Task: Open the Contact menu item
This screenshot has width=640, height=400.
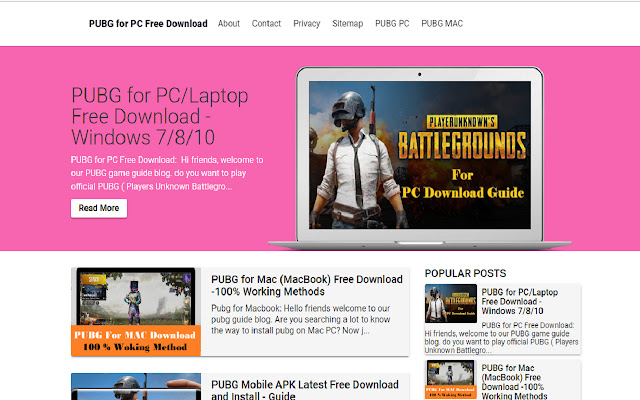Action: 266,24
